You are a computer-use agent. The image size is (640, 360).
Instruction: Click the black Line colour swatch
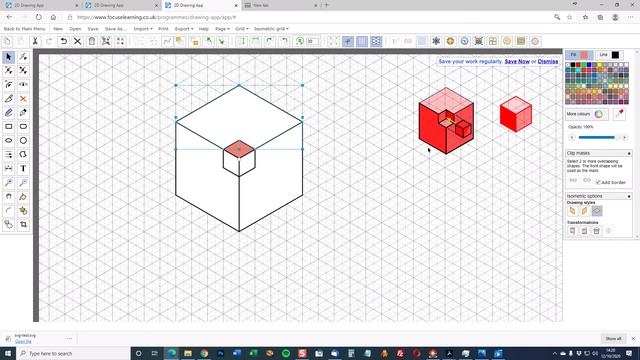click(x=616, y=55)
